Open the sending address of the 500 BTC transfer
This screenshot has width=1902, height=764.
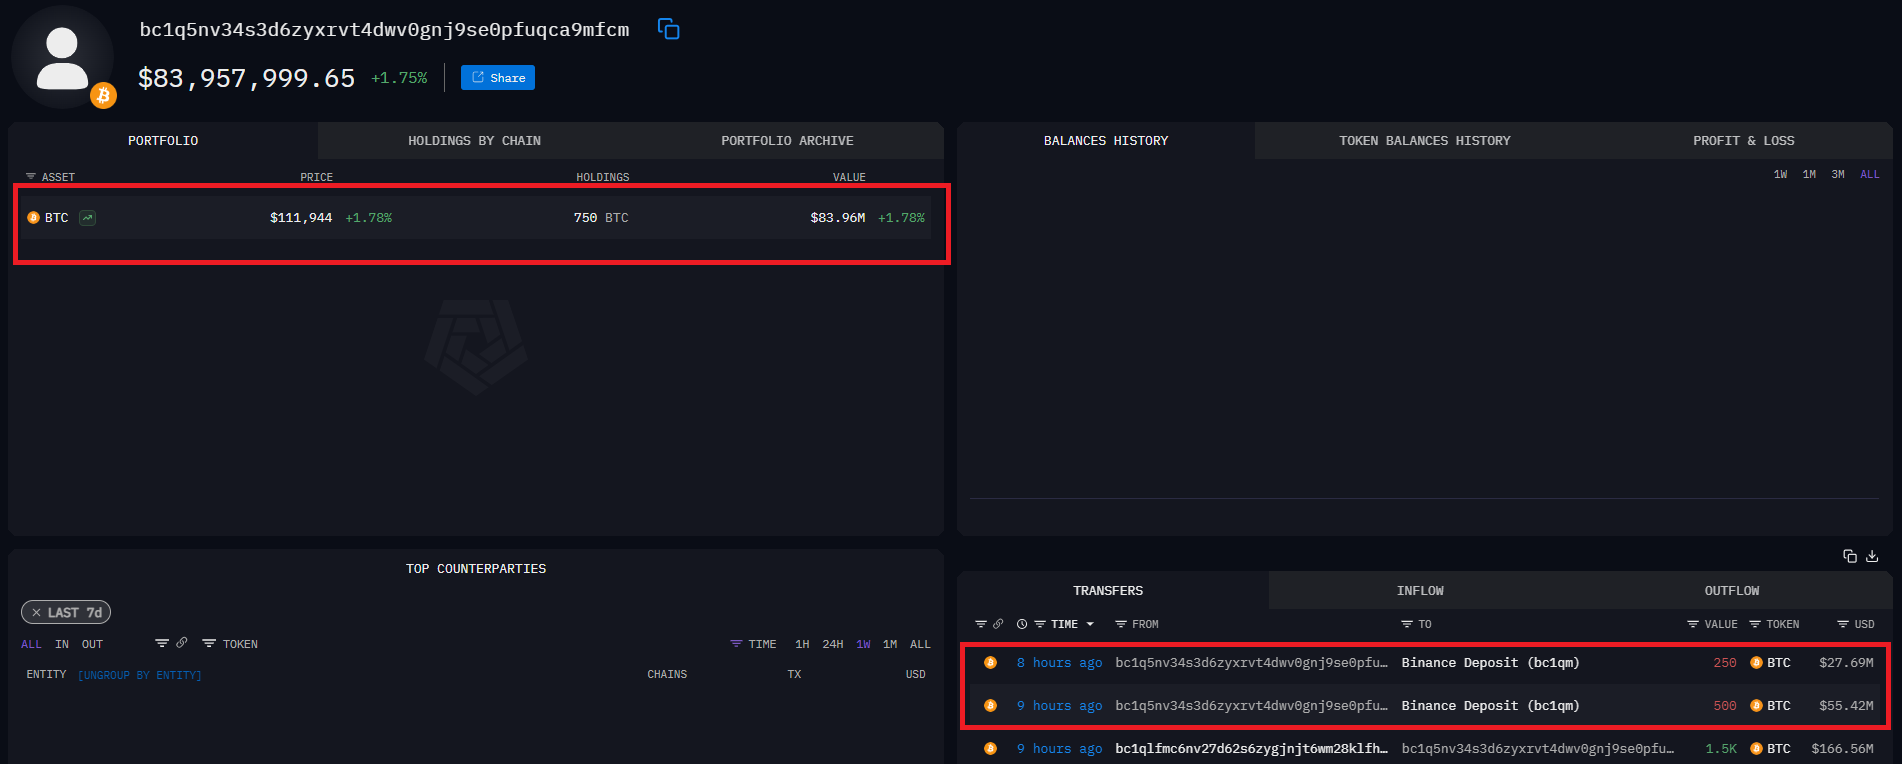pos(1251,706)
